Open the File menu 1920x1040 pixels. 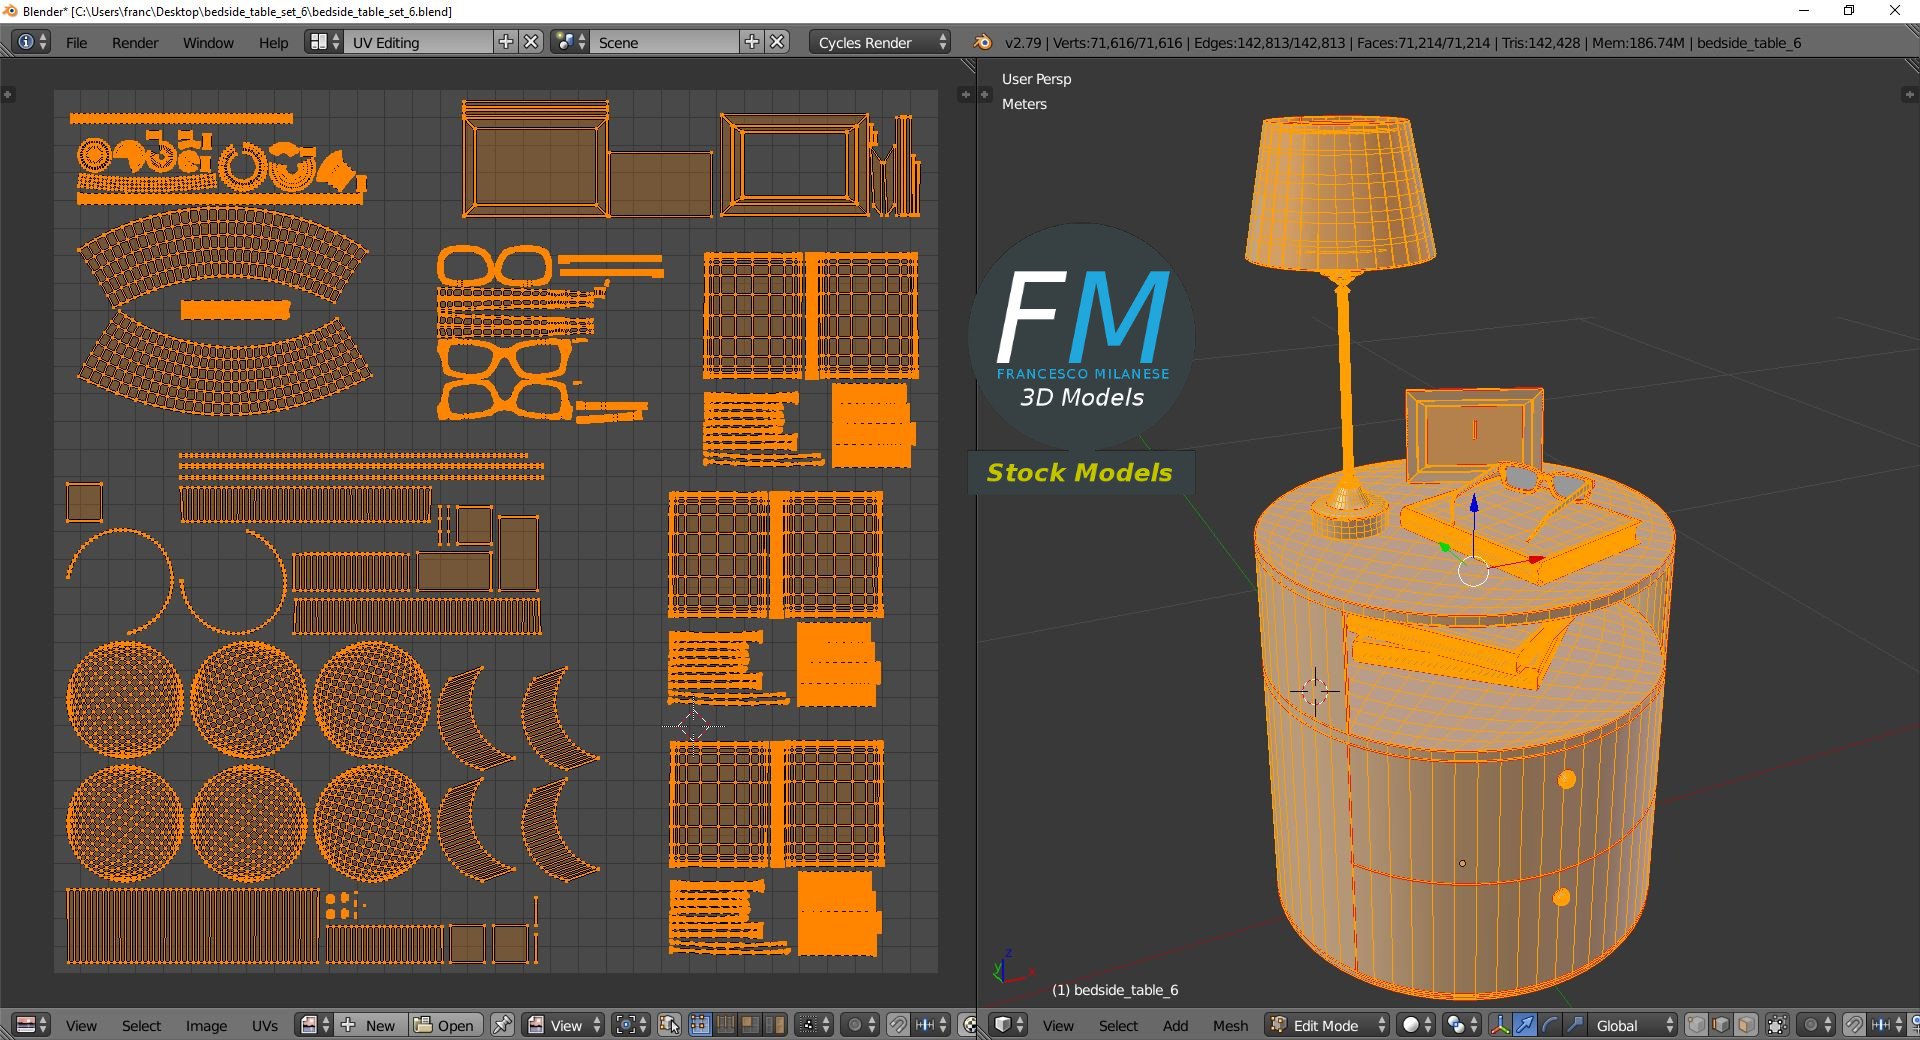click(76, 43)
